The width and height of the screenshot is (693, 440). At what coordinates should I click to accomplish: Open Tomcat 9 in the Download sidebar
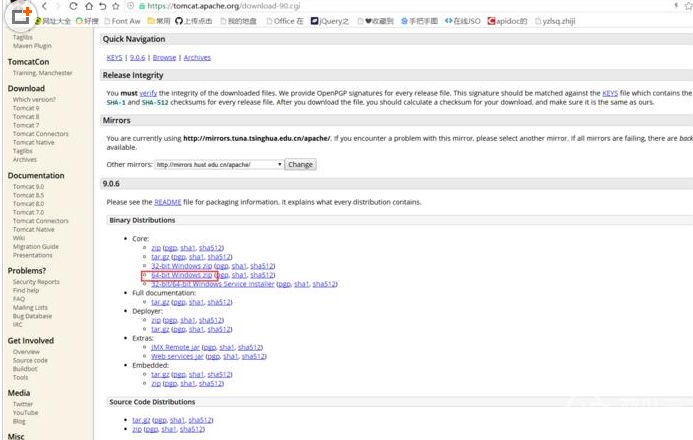[x=26, y=108]
